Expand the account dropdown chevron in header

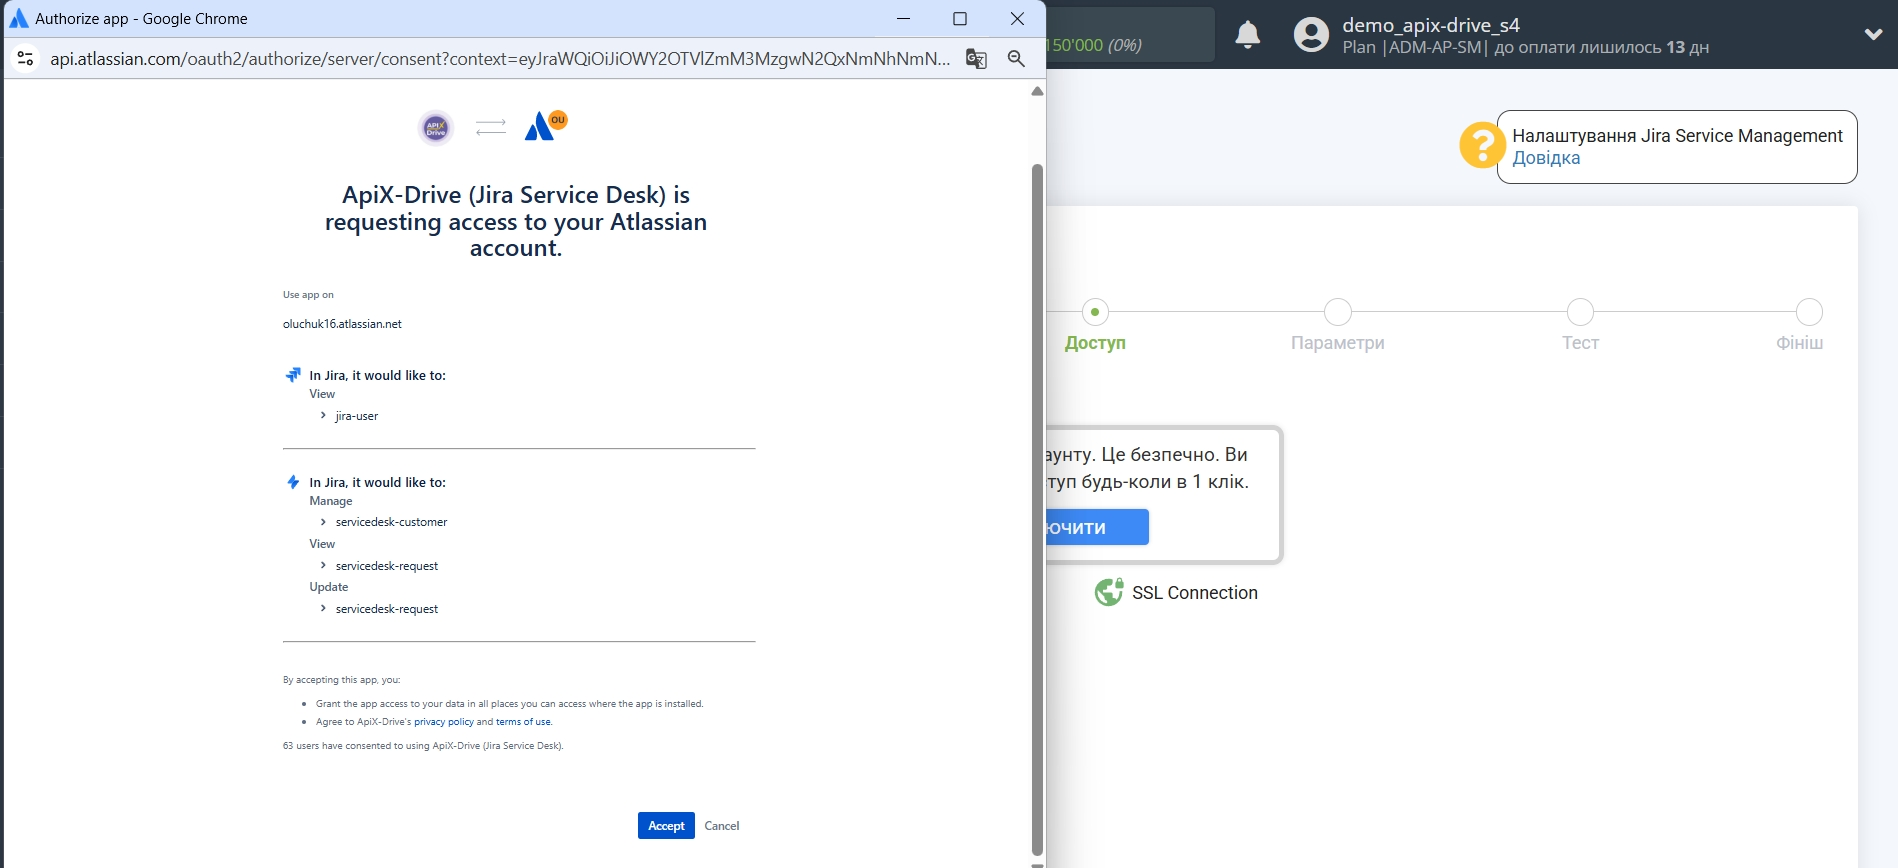coord(1873,34)
